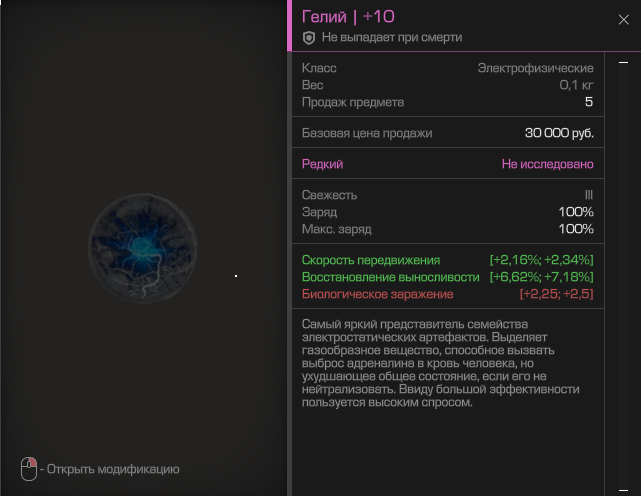This screenshot has width=641, height=496.
Task: Select the Скорость передвижения stat row
Action: (x=448, y=260)
